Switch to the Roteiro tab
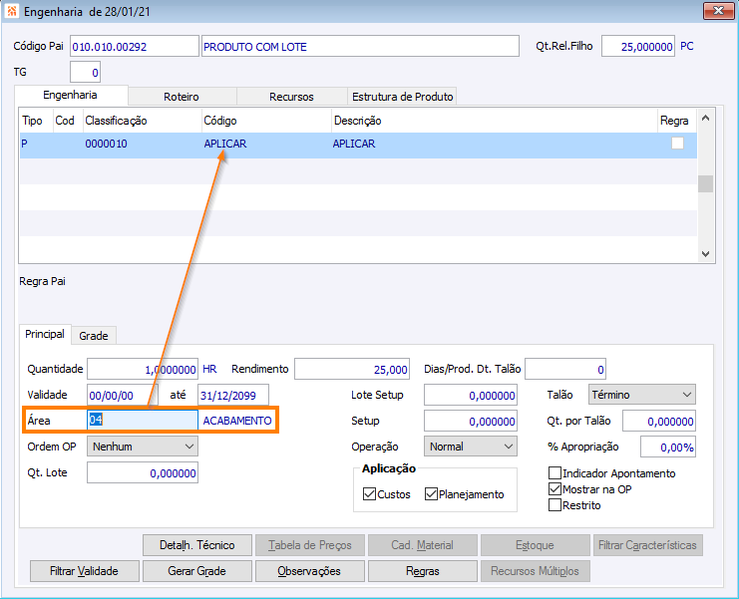This screenshot has height=599, width=739. (181, 97)
